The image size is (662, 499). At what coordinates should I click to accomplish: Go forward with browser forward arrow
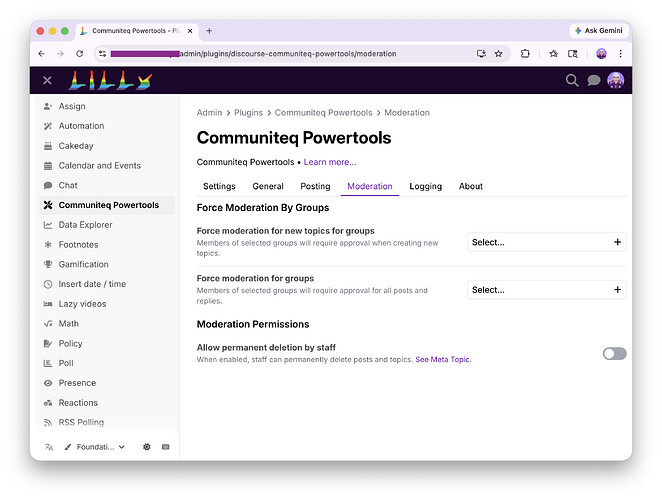[60, 54]
